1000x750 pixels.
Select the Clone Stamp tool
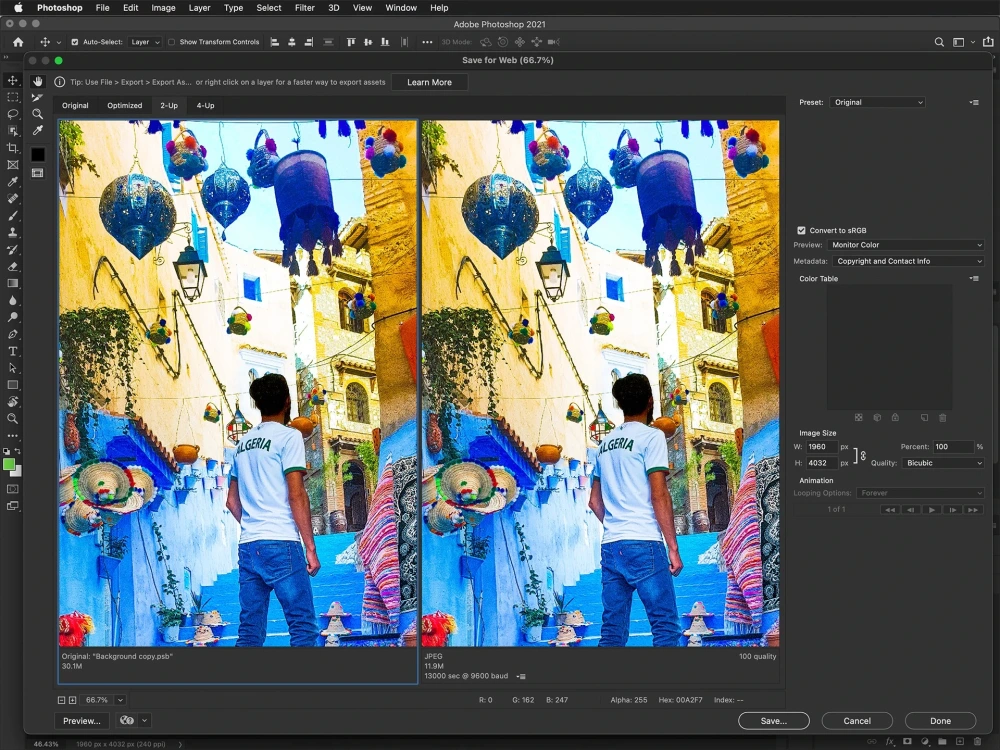[x=12, y=232]
